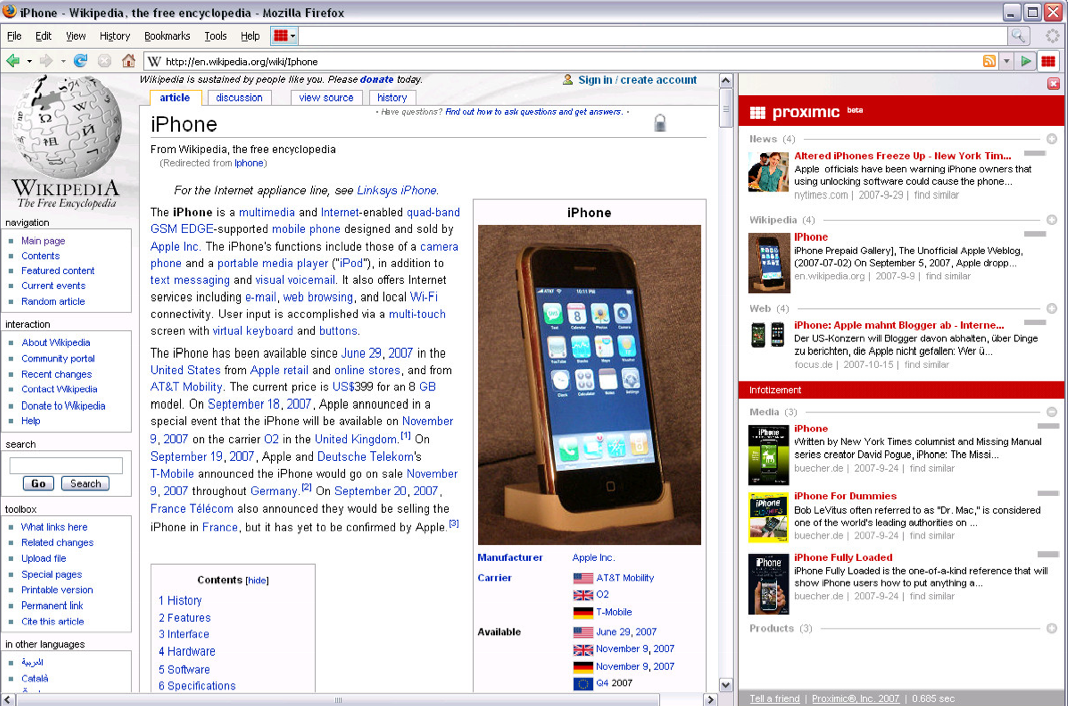Go to the browser Home page

128,61
